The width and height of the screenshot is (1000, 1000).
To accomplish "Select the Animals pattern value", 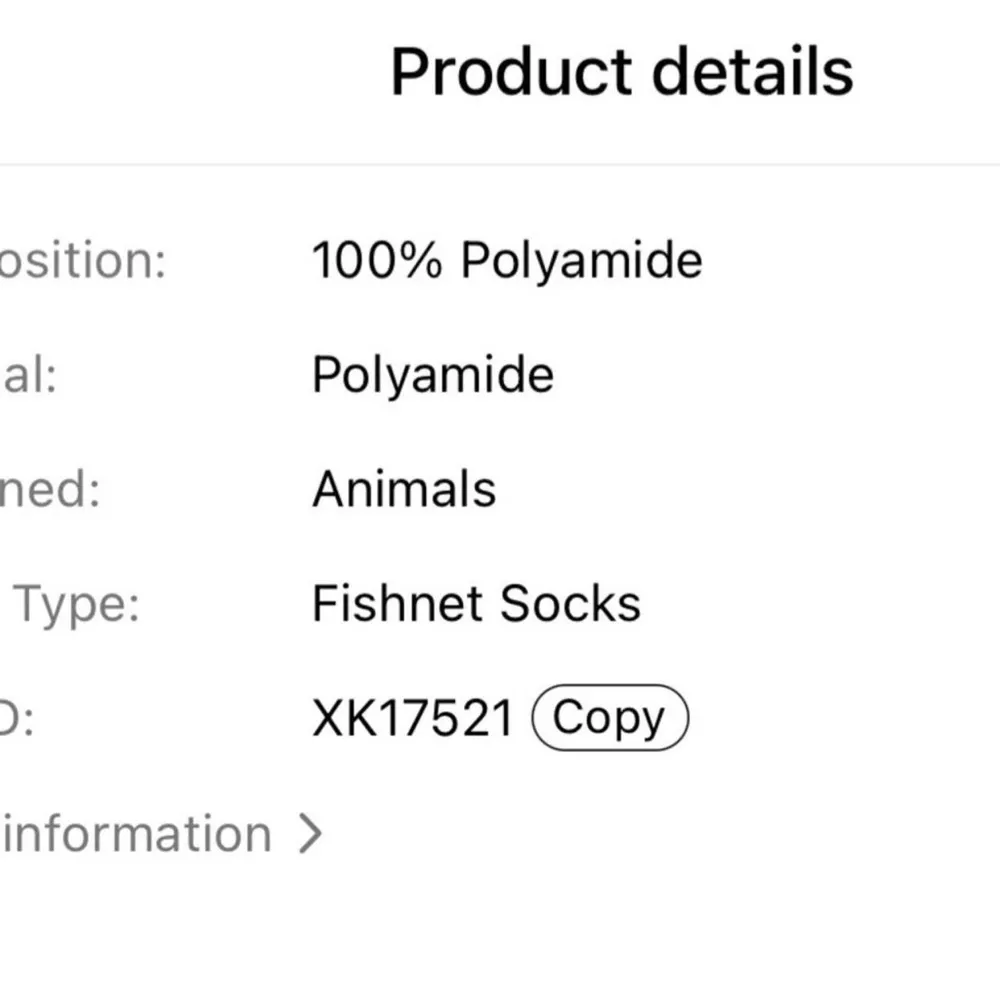I will coord(404,490).
